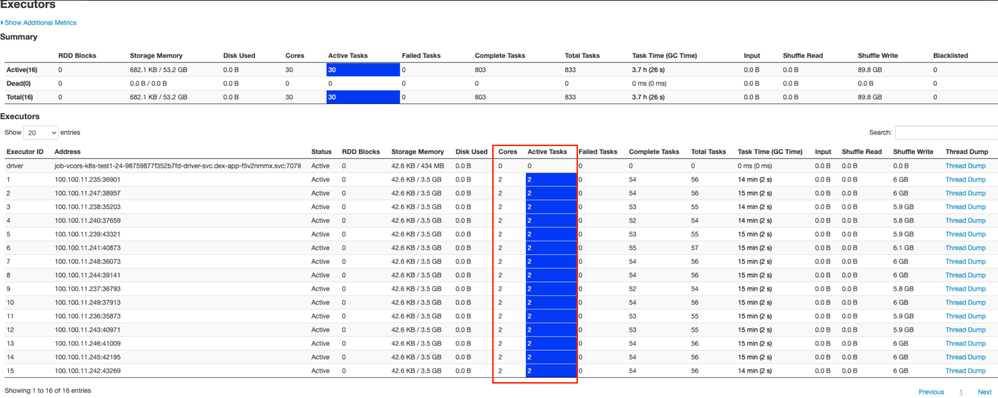The image size is (998, 398).
Task: Sort executors table by Active Tasks header
Action: coord(547,152)
